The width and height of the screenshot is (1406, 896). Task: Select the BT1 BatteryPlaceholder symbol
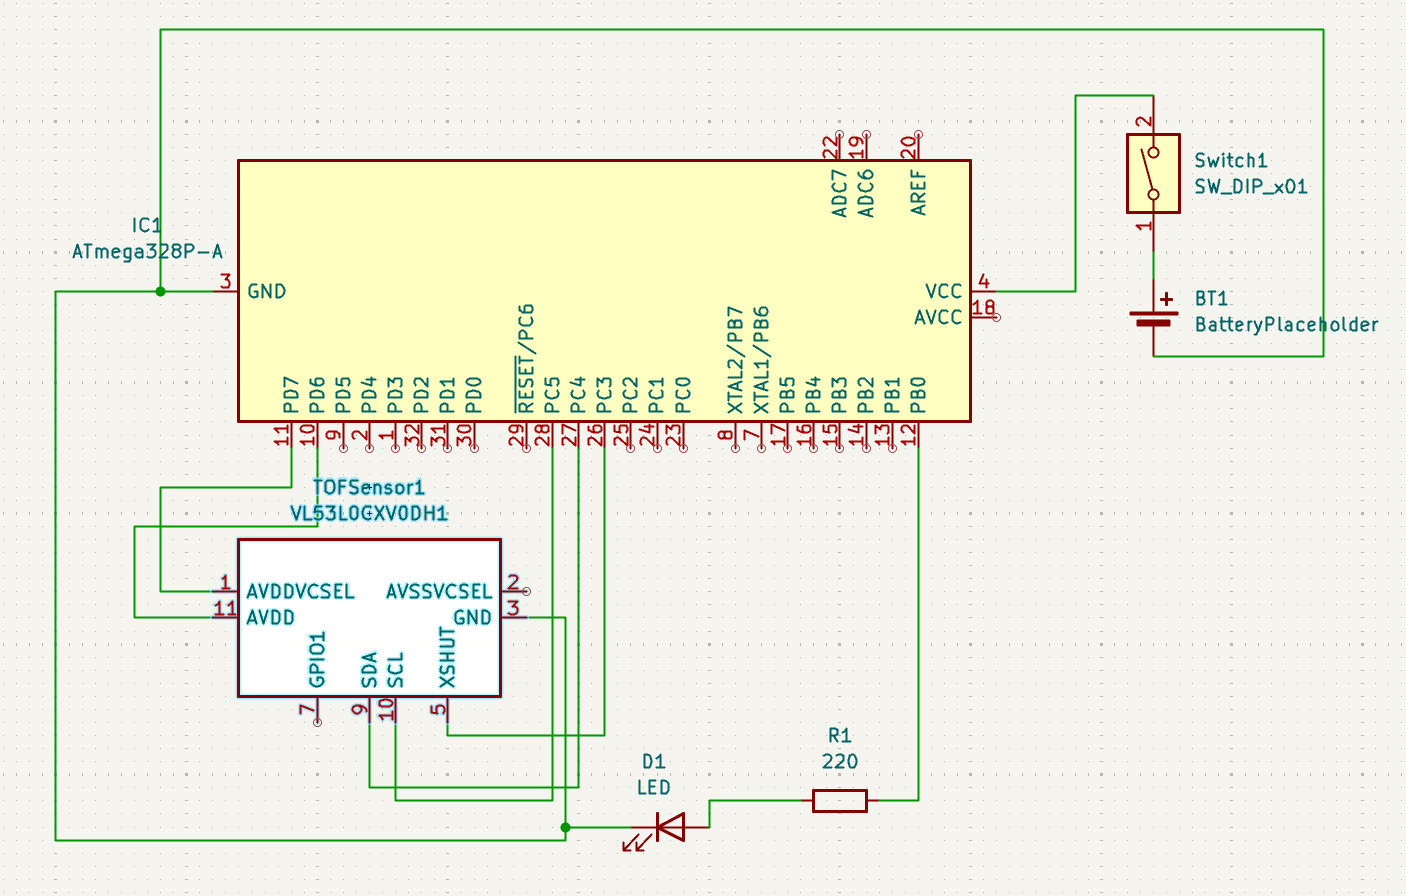(1152, 318)
